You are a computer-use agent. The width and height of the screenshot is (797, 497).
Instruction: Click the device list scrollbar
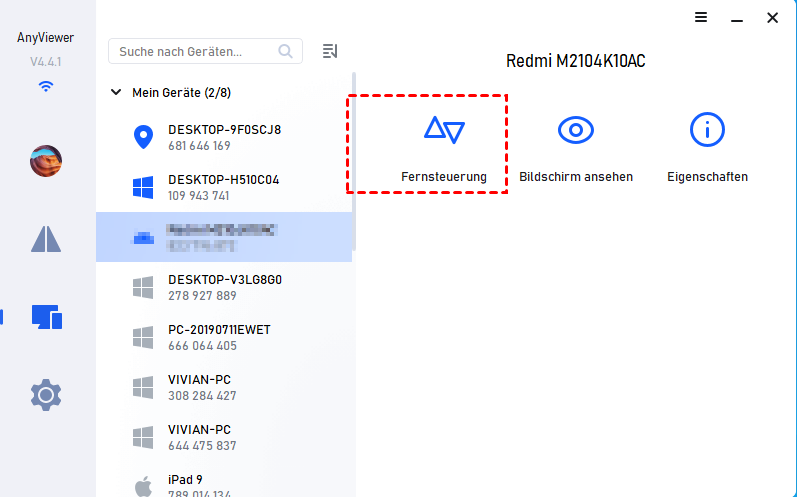pyautogui.click(x=354, y=162)
